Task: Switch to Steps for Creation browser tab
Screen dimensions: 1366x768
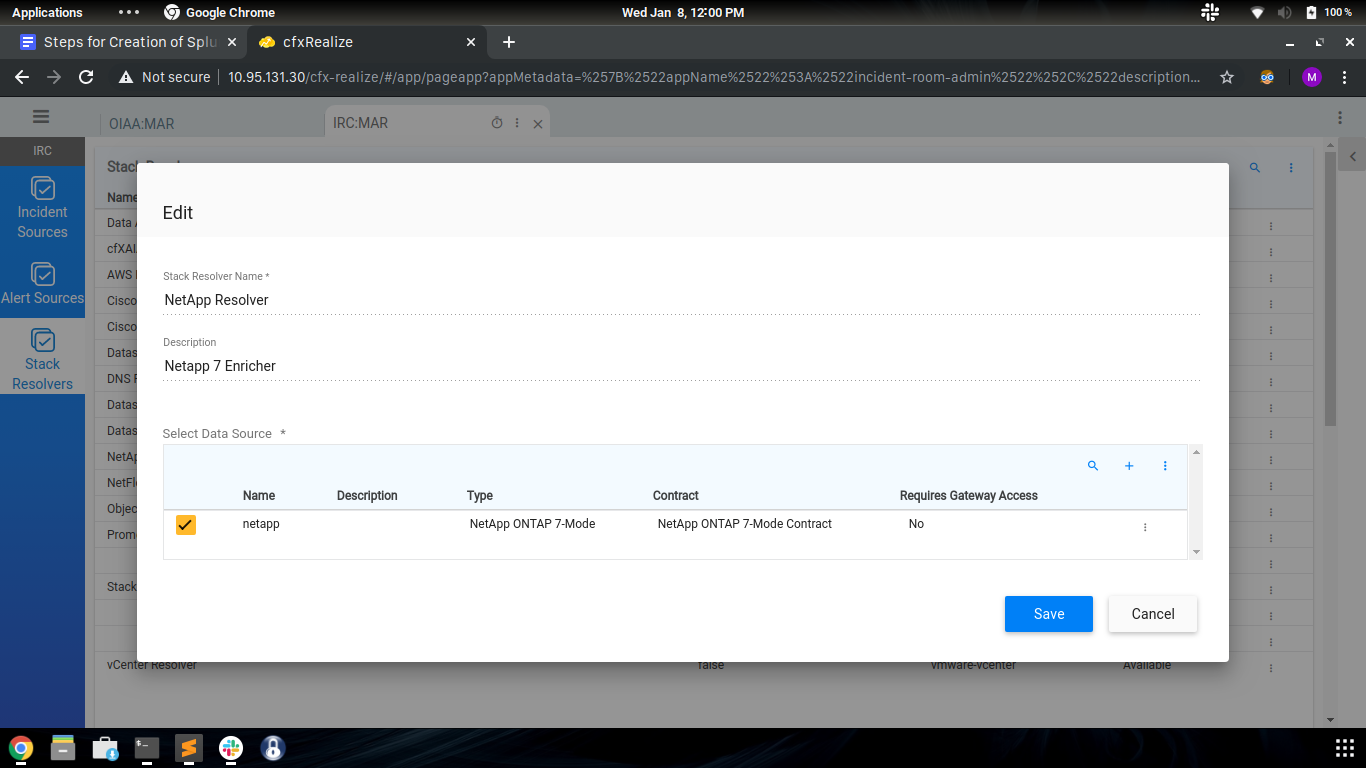Action: point(130,42)
